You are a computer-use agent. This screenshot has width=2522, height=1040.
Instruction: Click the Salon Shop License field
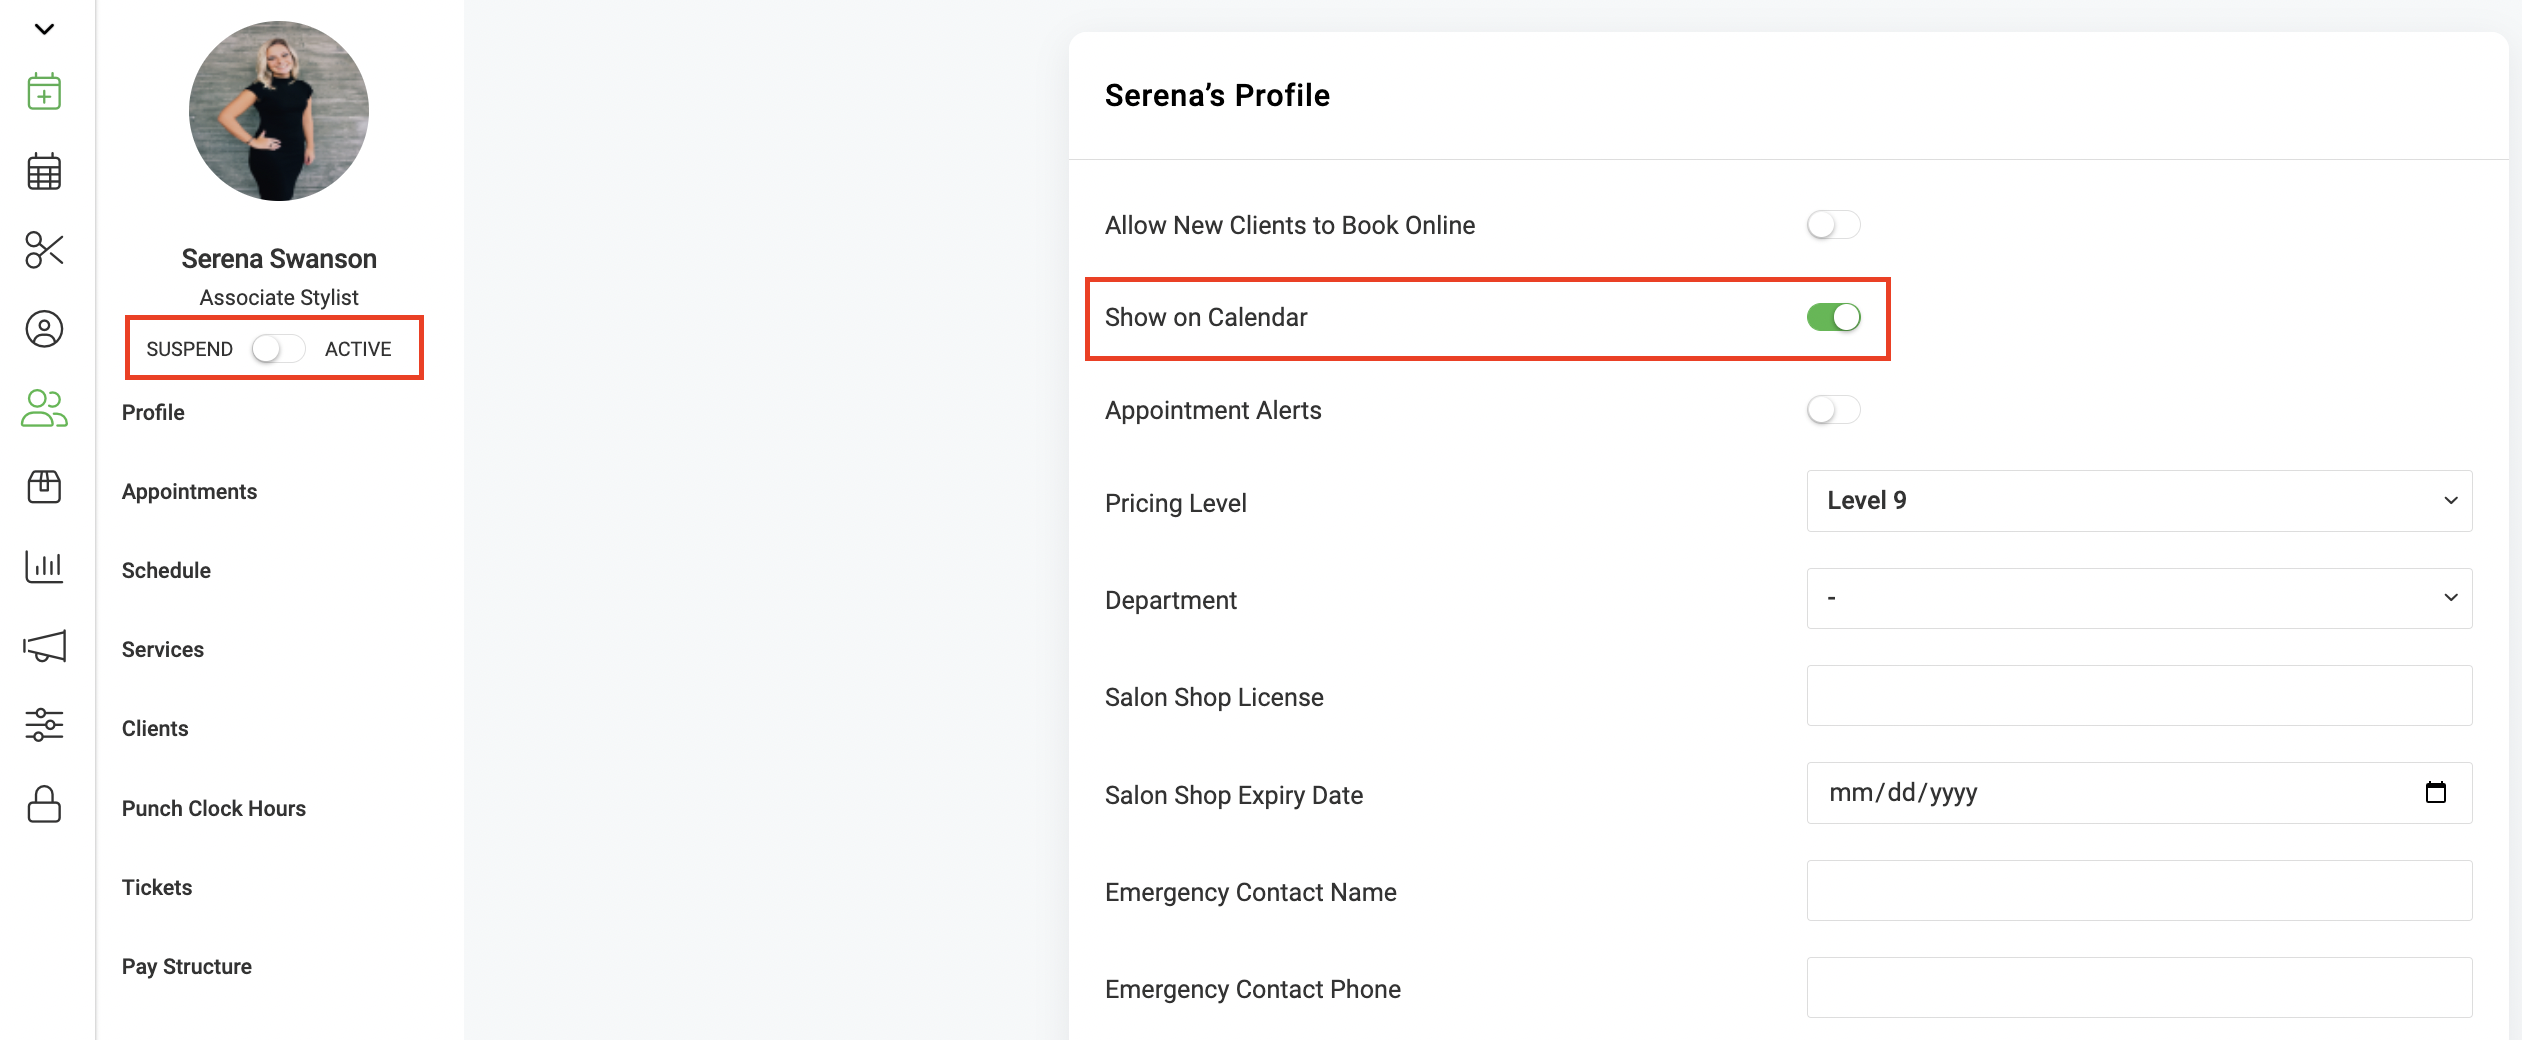[x=2139, y=696]
